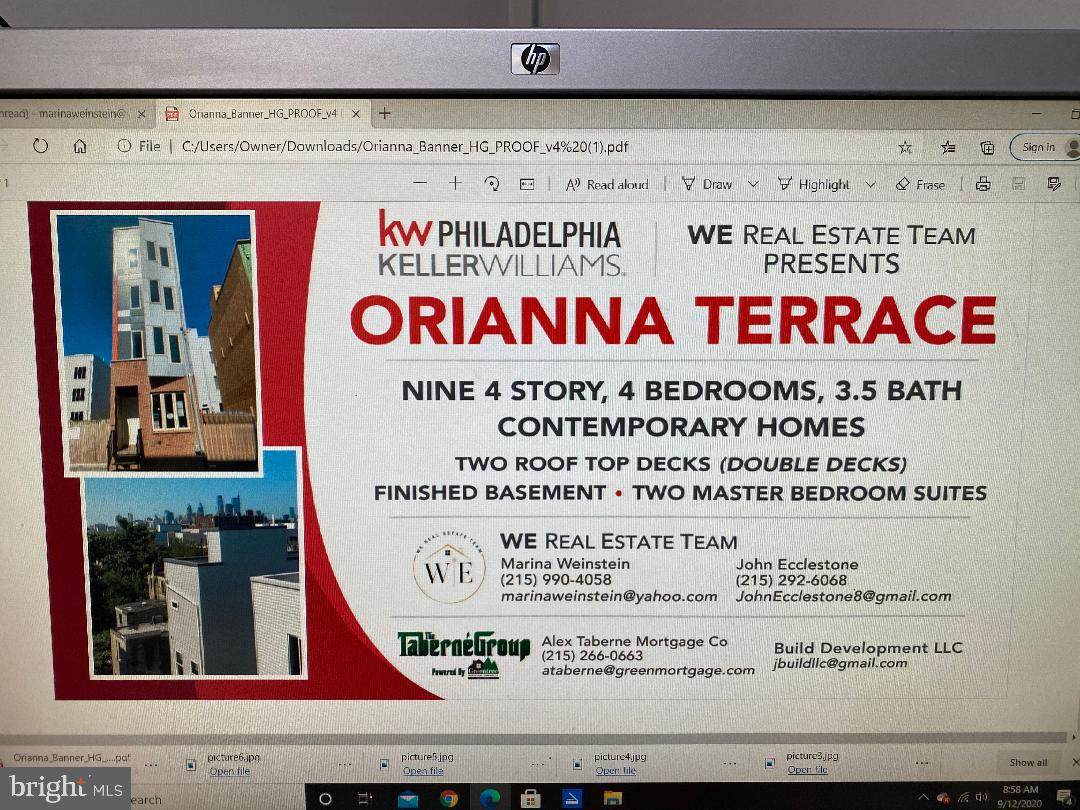The width and height of the screenshot is (1080, 810).
Task: Show all downloads
Action: coord(1028,762)
